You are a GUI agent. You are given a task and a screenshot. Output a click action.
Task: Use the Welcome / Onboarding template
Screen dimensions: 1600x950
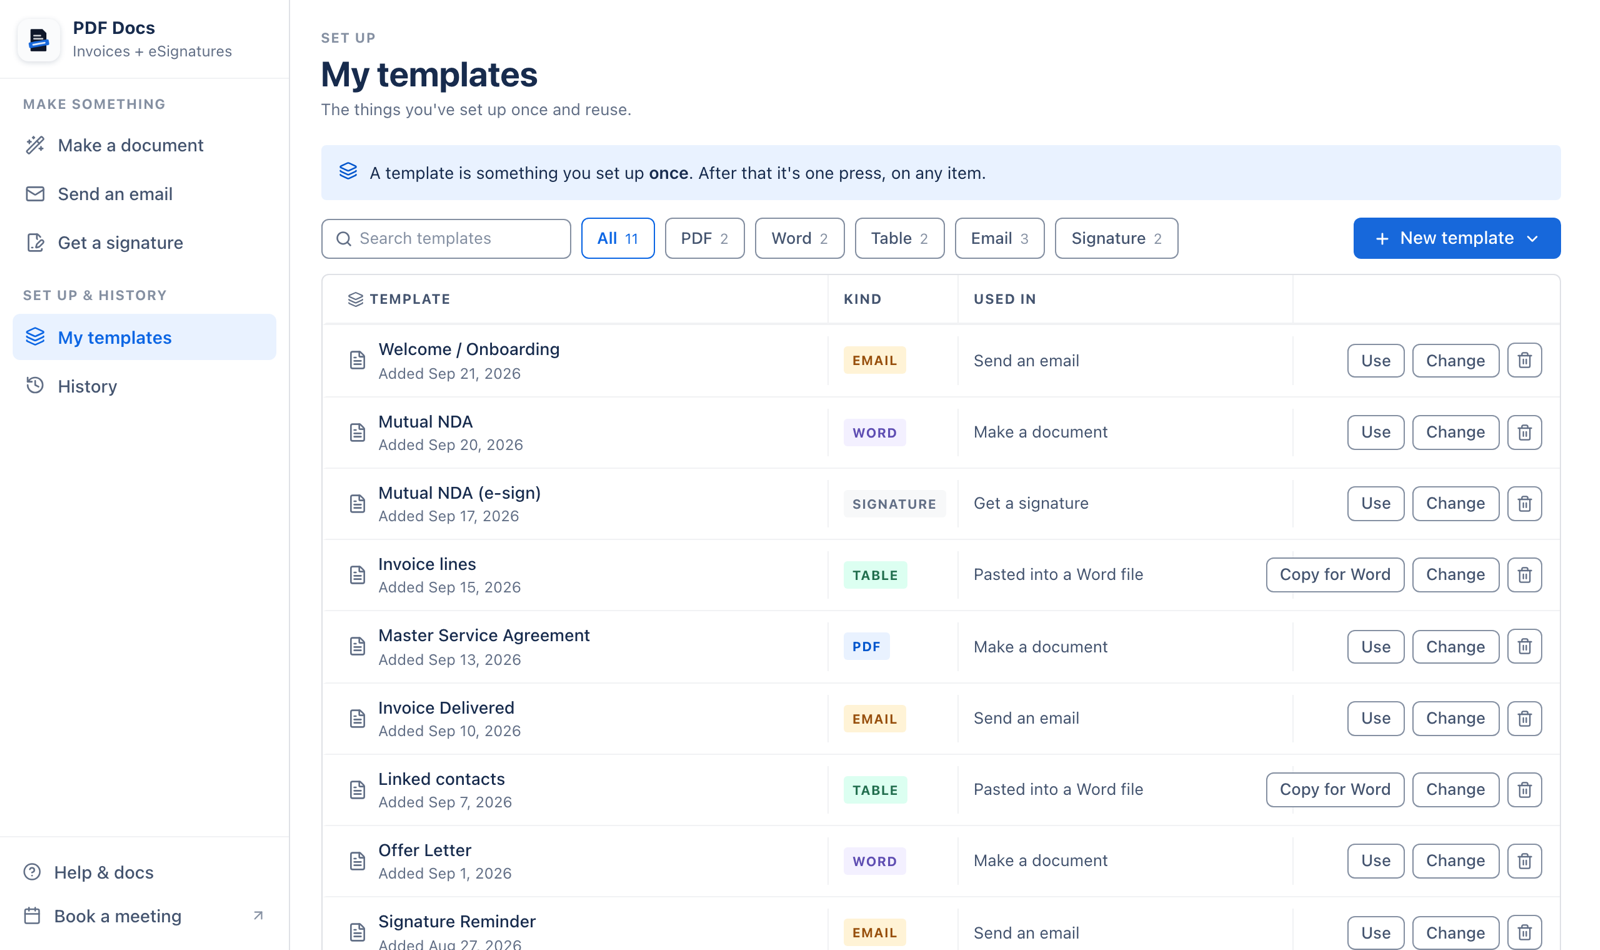[x=1375, y=360]
